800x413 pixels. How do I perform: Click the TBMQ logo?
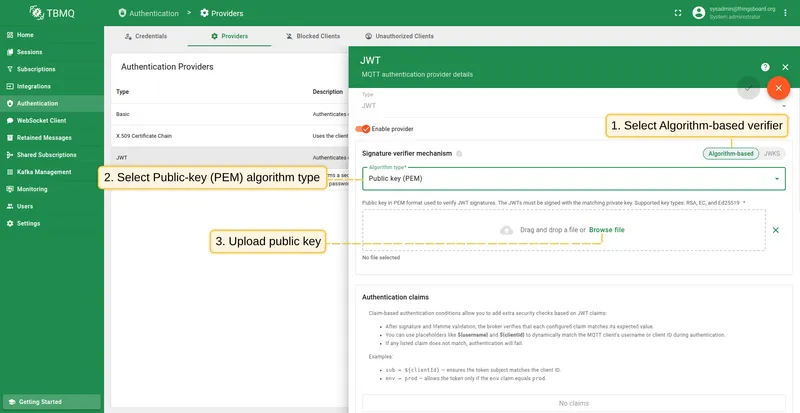(x=52, y=13)
